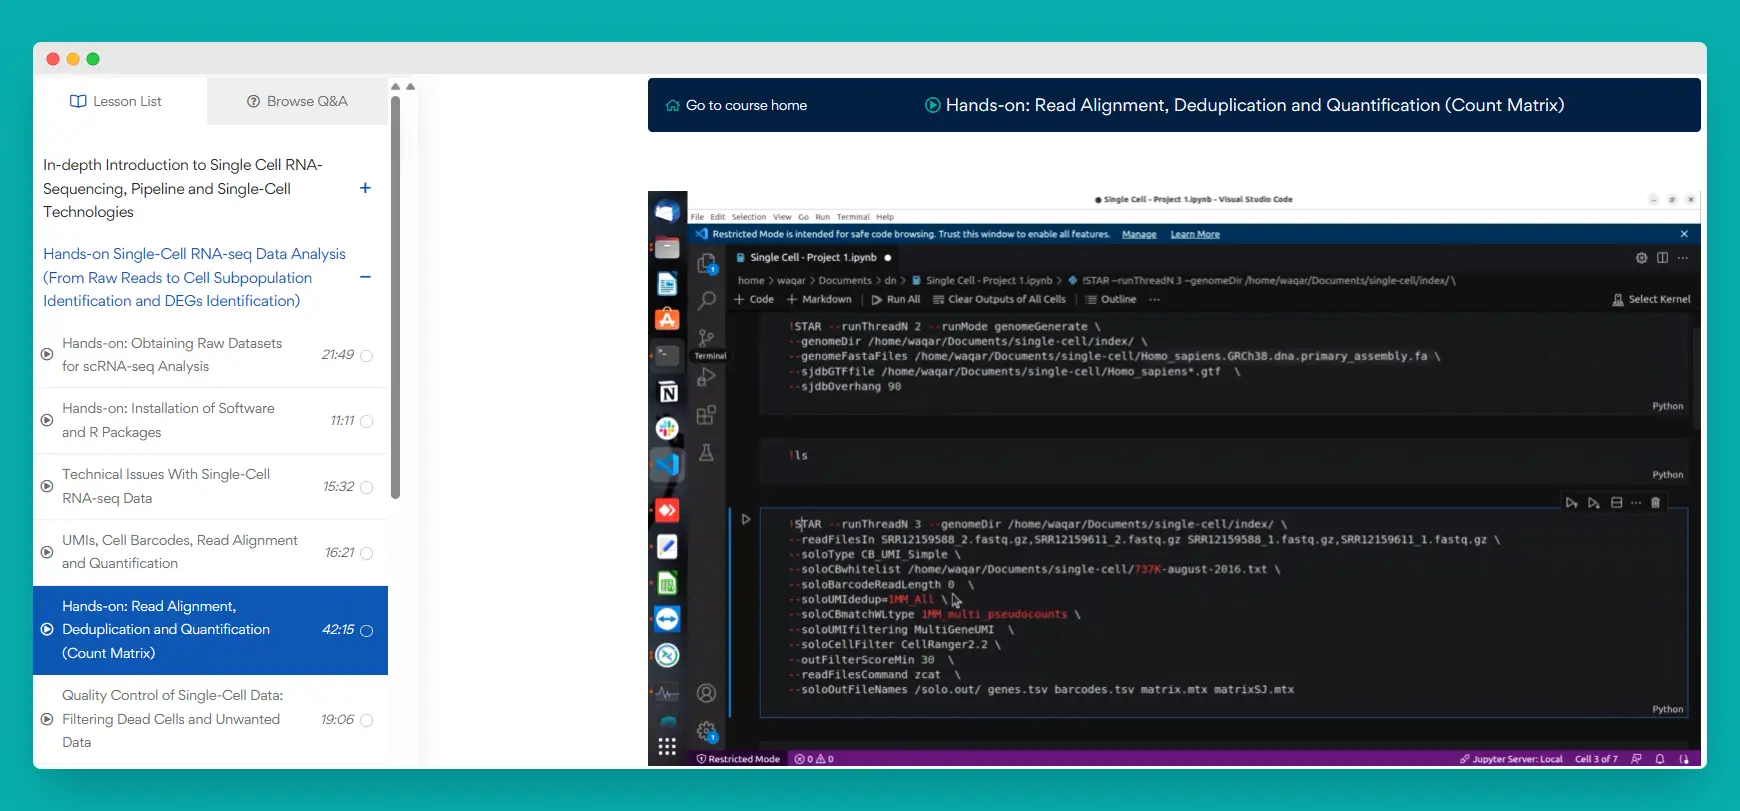This screenshot has height=811, width=1740.
Task: Click the cell toolbar's Execute Cell and Below icon
Action: point(1593,503)
